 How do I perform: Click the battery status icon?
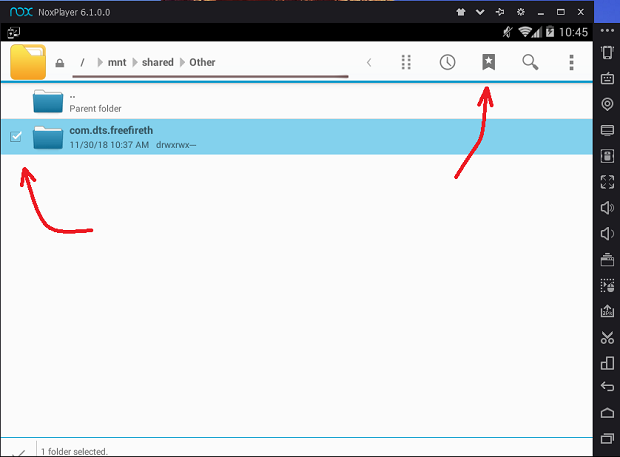[550, 32]
